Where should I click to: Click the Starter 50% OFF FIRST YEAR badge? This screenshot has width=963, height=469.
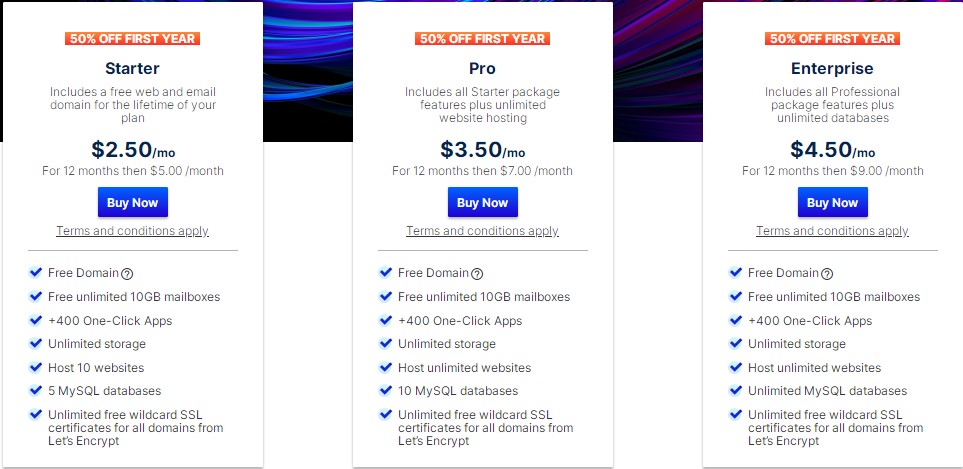click(x=132, y=39)
